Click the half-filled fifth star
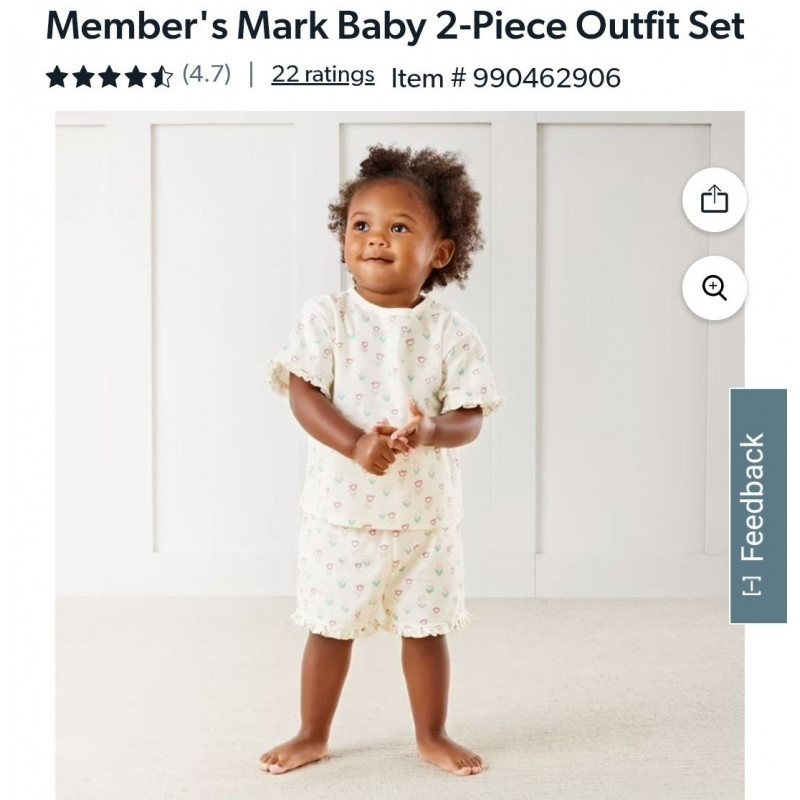800x800 pixels. pos(161,77)
